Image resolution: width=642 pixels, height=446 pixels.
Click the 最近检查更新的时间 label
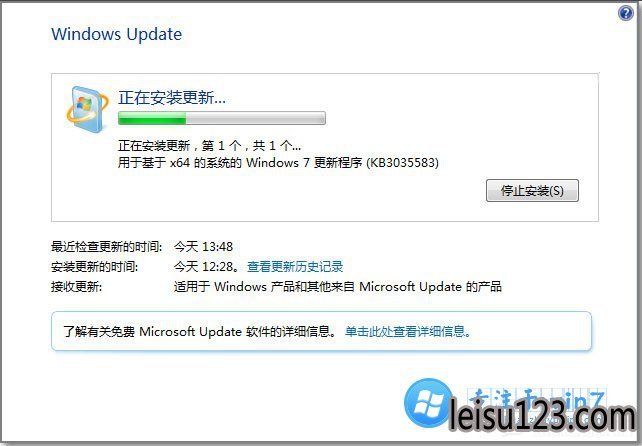106,247
